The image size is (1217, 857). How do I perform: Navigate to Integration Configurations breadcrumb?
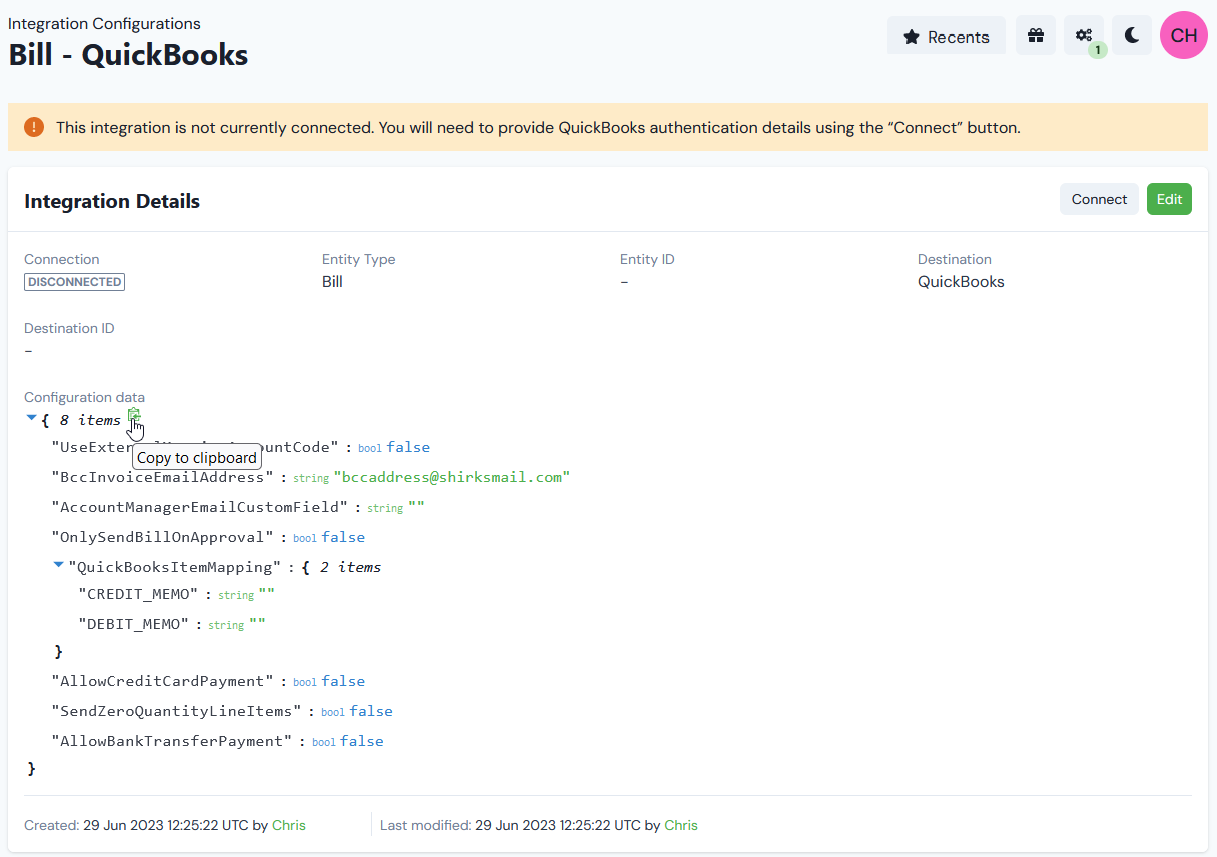pos(104,22)
